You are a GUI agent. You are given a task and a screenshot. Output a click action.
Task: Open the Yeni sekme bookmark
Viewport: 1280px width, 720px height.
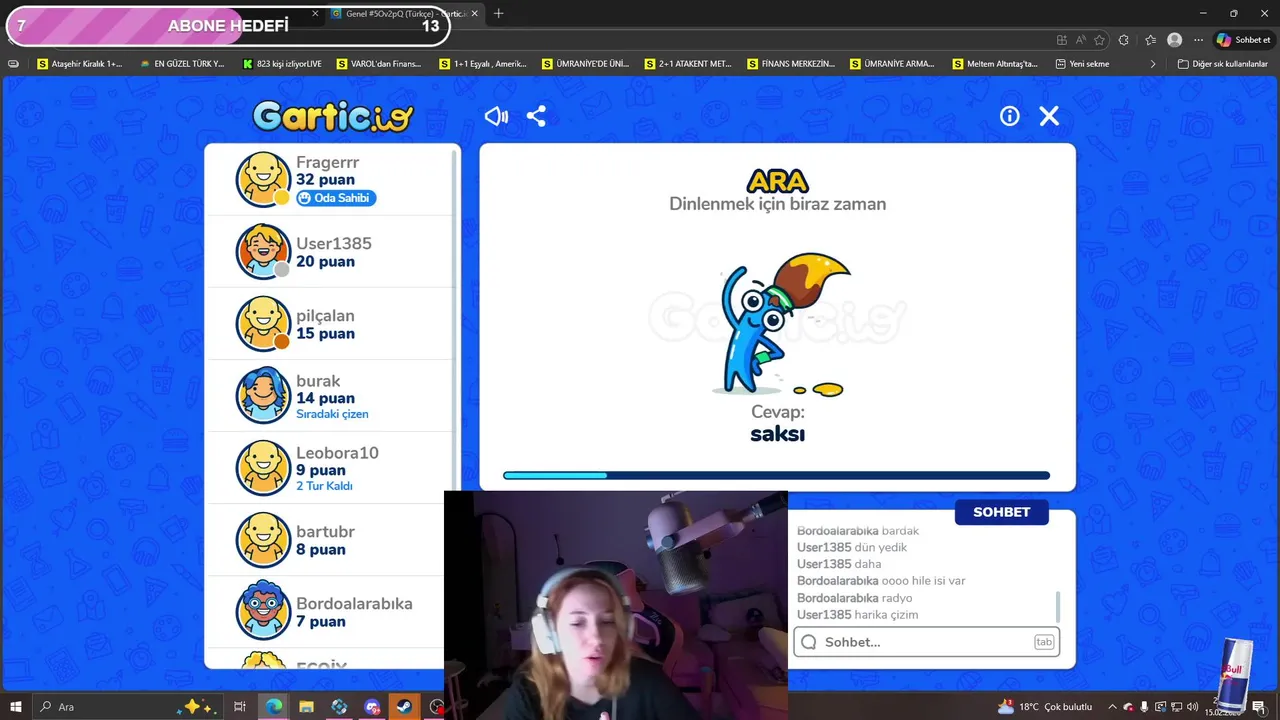[x=1082, y=63]
